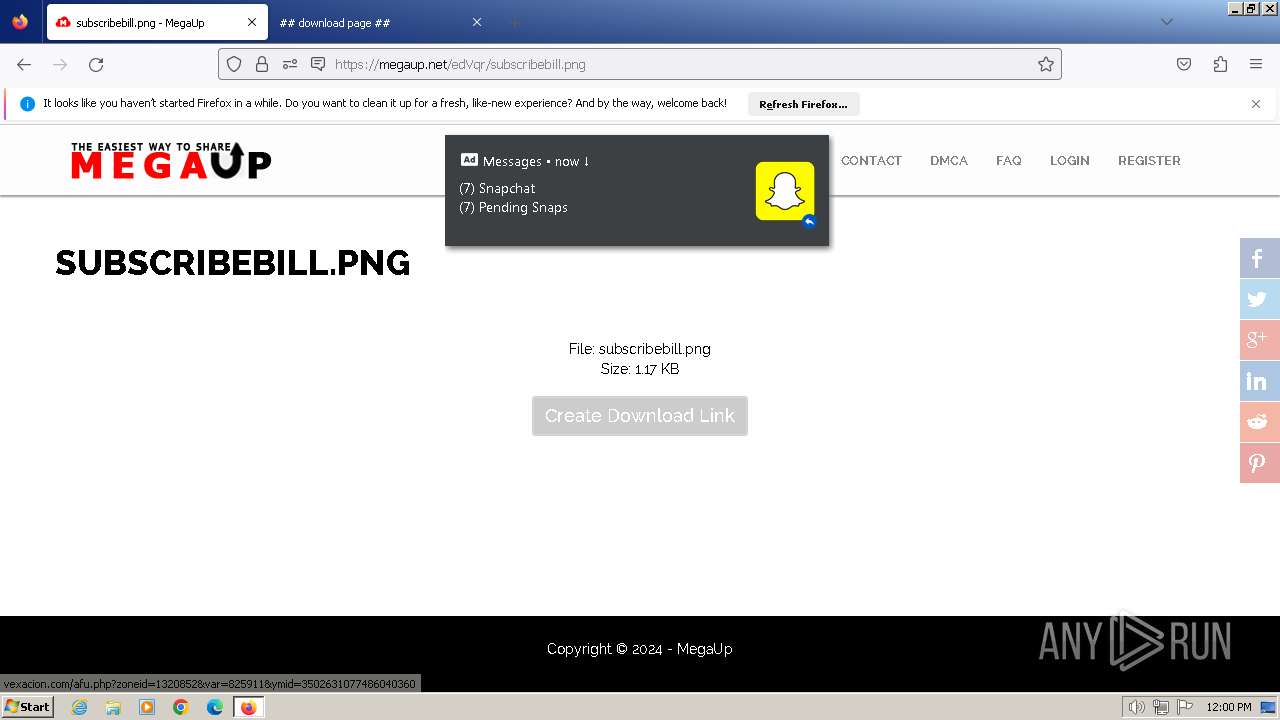
Task: Launch Microsoft Edge from taskbar
Action: (x=215, y=707)
